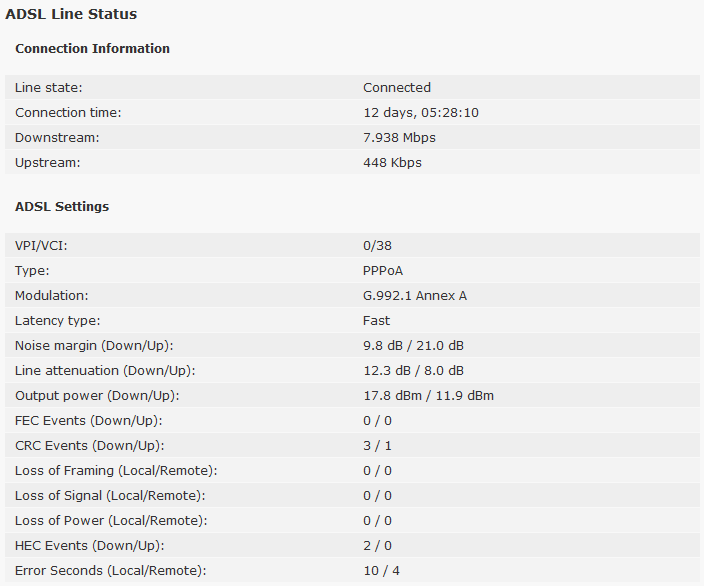
Task: Select the CRC Events value 3 / 1
Action: click(377, 445)
